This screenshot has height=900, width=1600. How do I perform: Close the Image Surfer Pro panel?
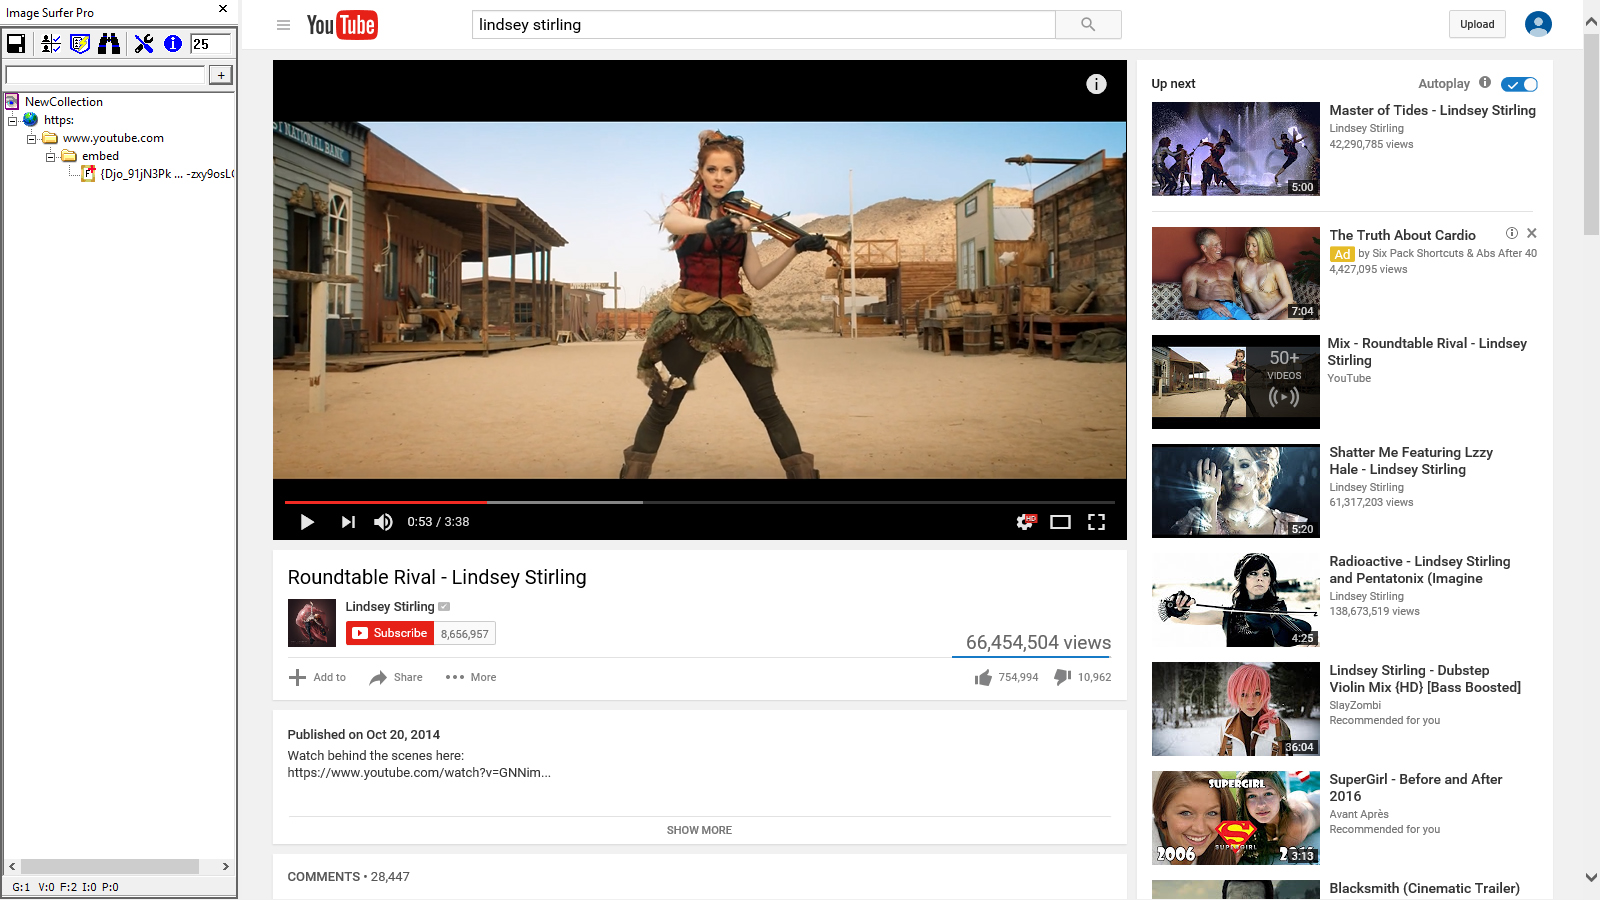tap(223, 9)
